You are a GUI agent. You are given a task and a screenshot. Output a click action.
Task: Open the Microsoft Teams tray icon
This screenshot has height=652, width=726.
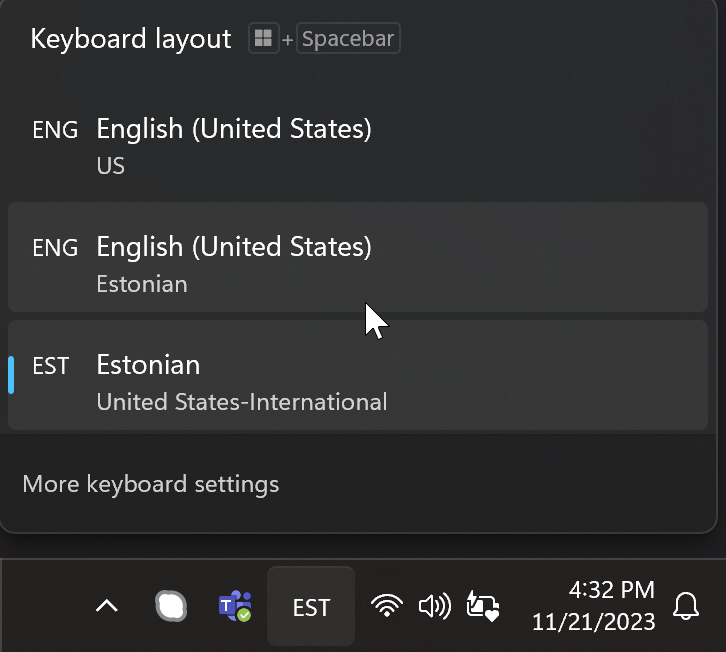[x=235, y=606]
